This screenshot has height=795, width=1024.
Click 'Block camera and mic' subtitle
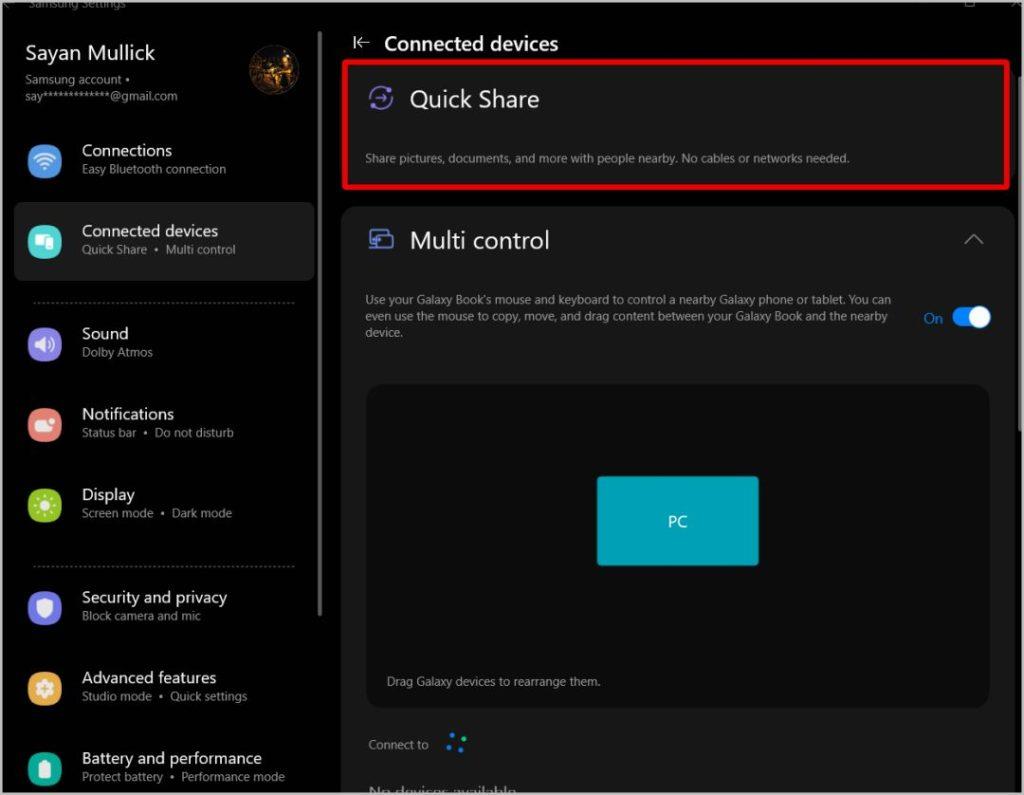pyautogui.click(x=141, y=615)
